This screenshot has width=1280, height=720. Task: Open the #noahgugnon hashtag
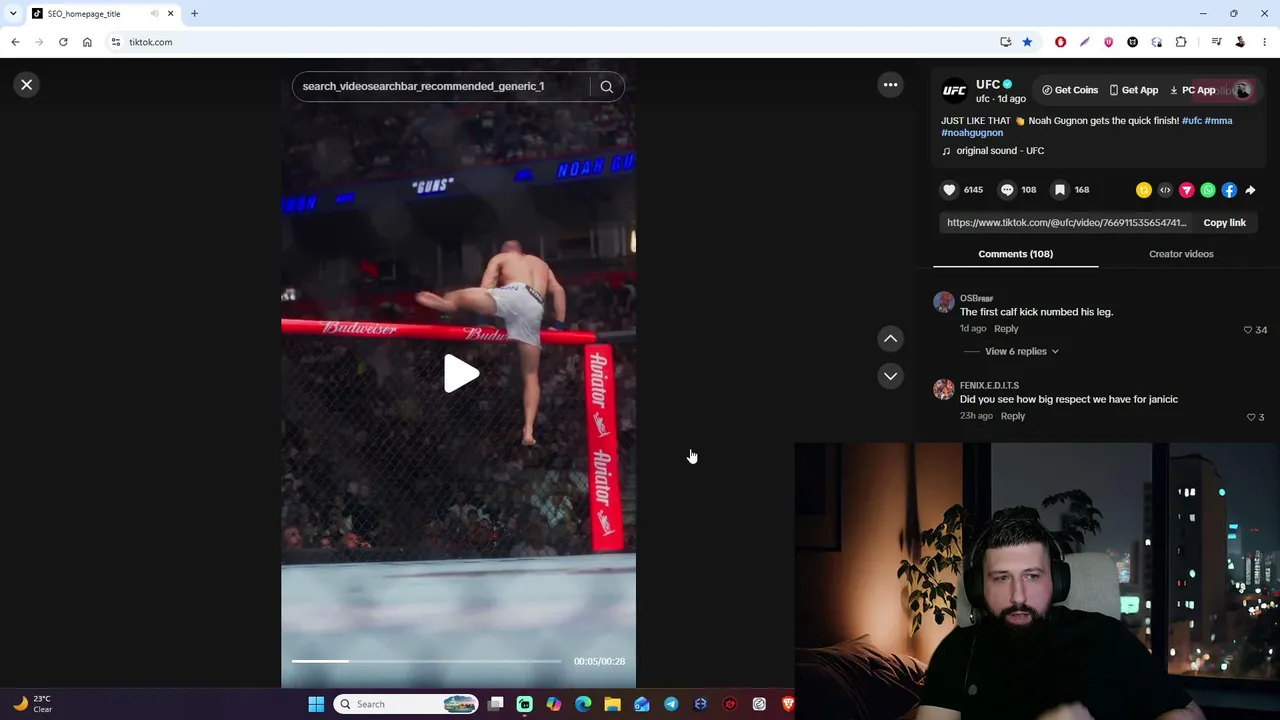(972, 133)
